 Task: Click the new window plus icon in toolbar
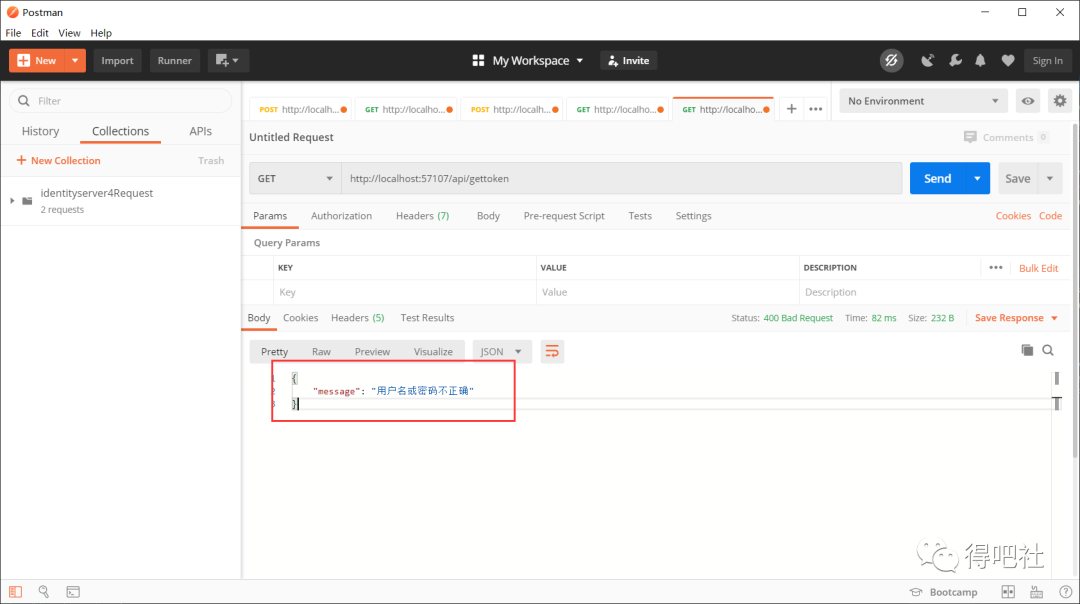point(227,61)
